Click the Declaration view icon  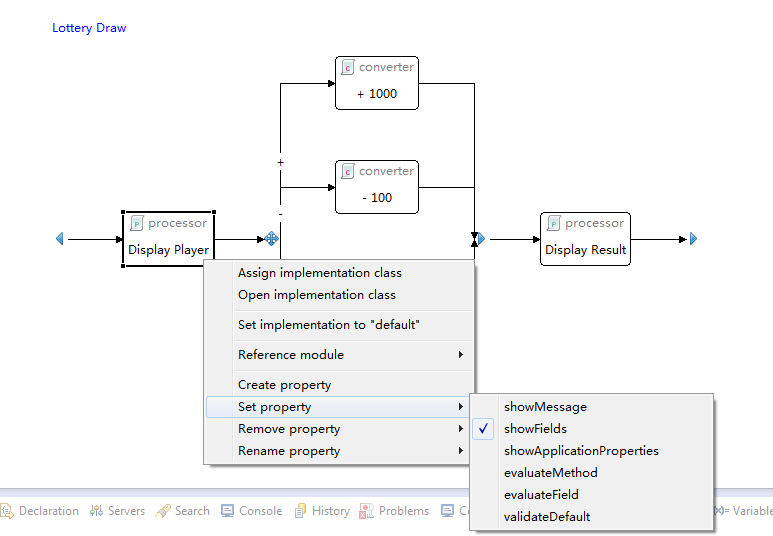7,511
